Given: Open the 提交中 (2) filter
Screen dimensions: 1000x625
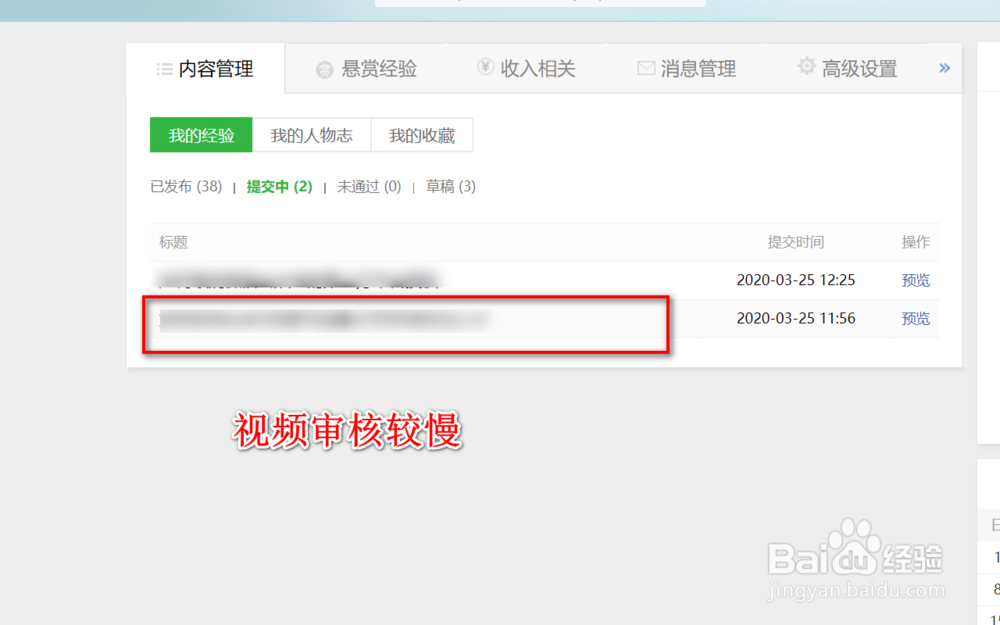Looking at the screenshot, I should click(278, 186).
